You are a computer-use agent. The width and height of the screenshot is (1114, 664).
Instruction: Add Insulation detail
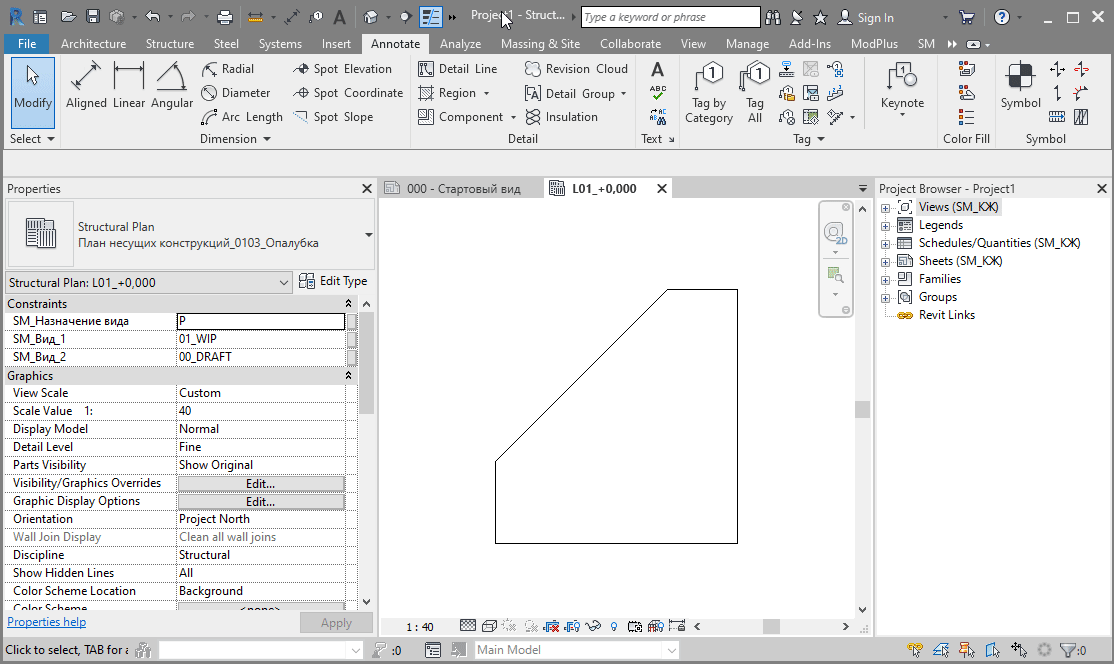561,117
